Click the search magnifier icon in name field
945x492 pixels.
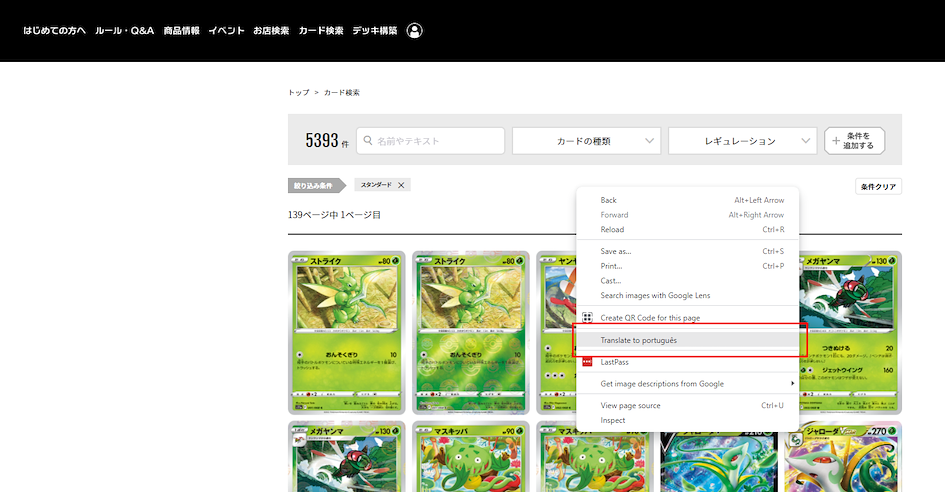368,140
